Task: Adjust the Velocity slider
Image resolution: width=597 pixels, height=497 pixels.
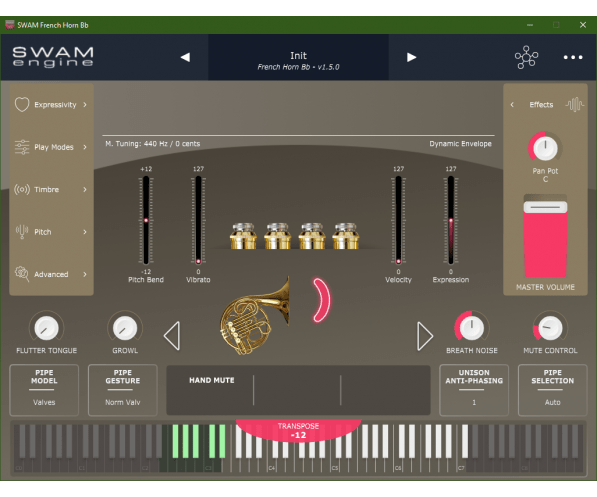Action: click(x=398, y=220)
